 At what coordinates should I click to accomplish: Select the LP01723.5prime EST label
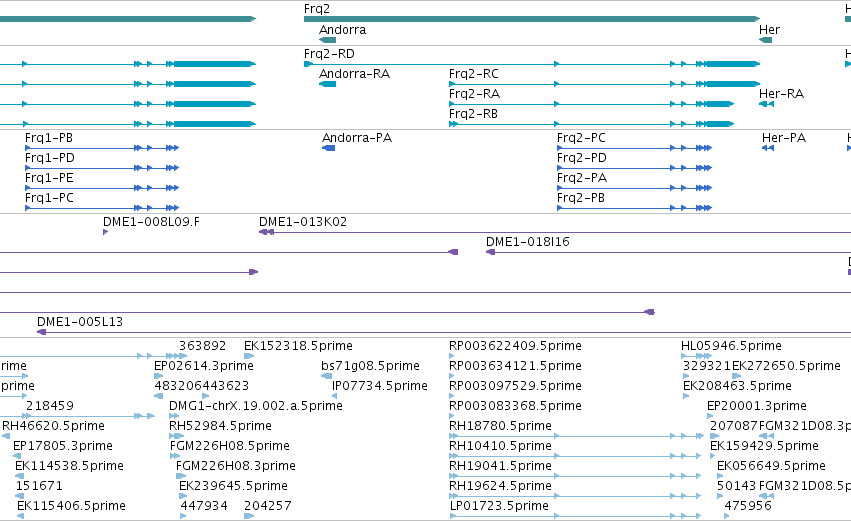[x=499, y=506]
